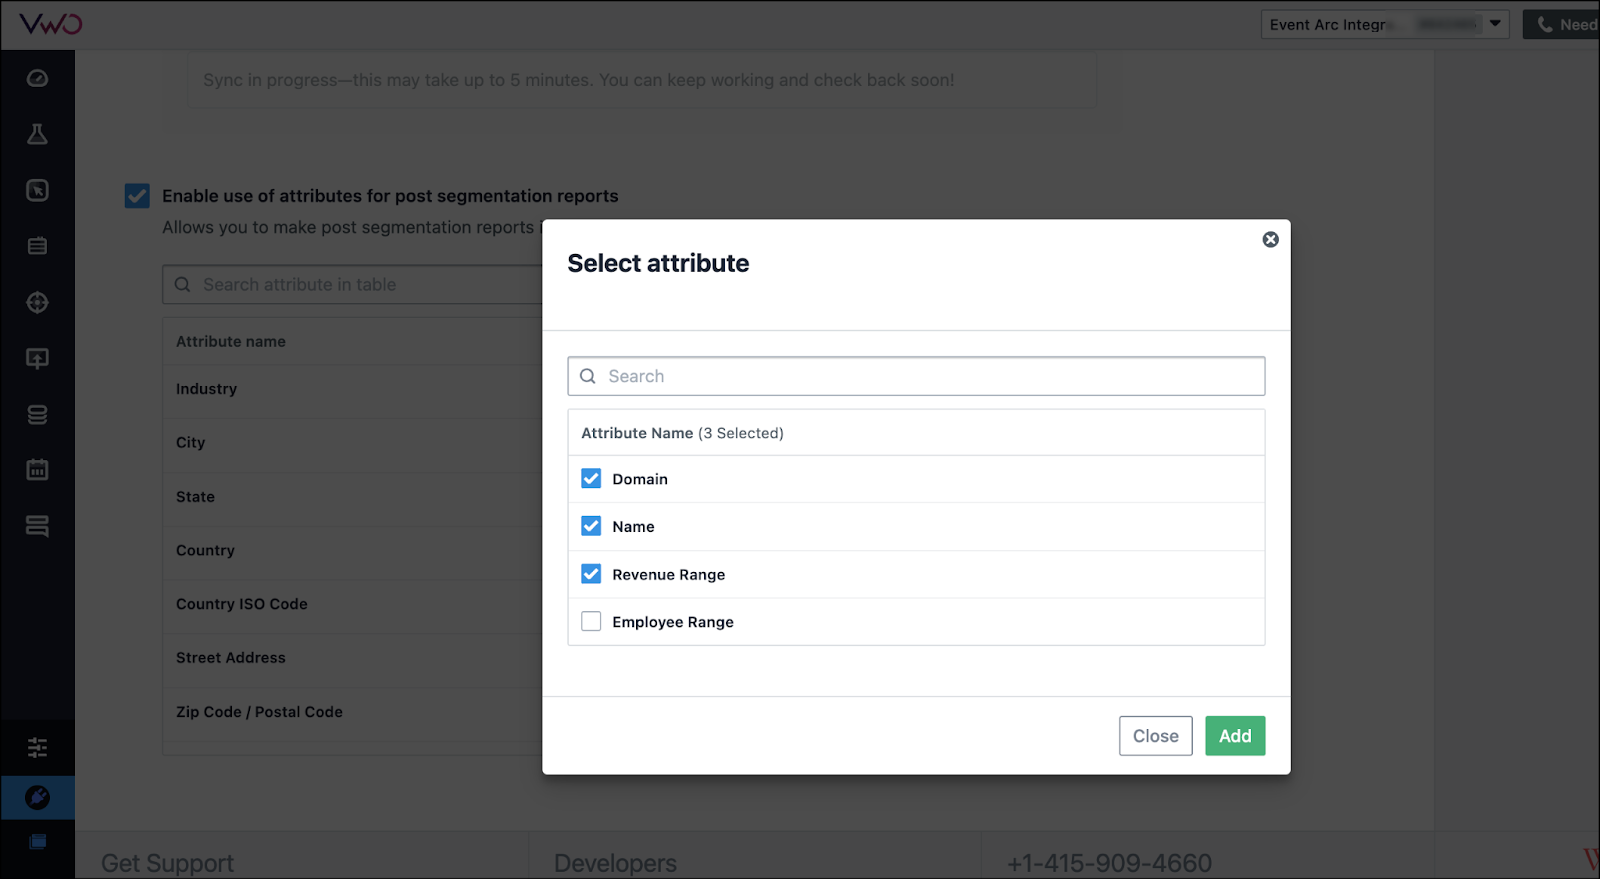This screenshot has width=1600, height=879.
Task: Uncheck the Name attribute checkbox
Action: click(x=591, y=526)
